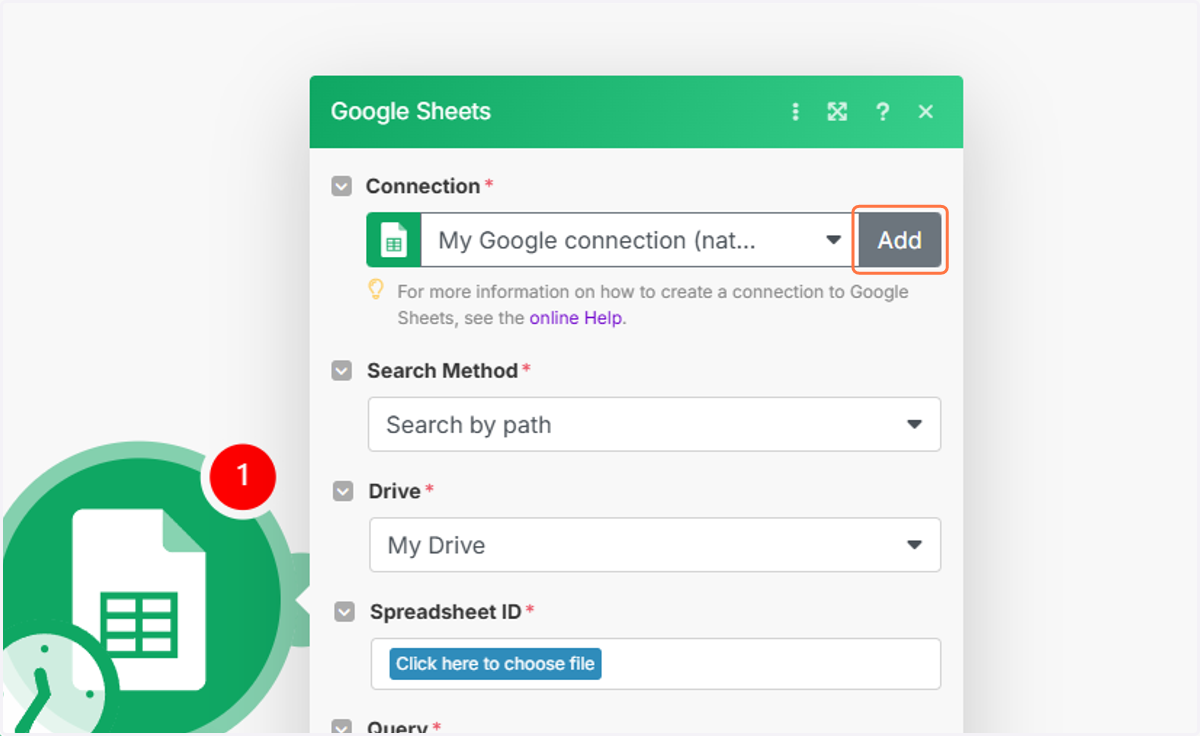Click inside the Spreadsheet ID input field
This screenshot has height=736, width=1200.
click(x=656, y=663)
